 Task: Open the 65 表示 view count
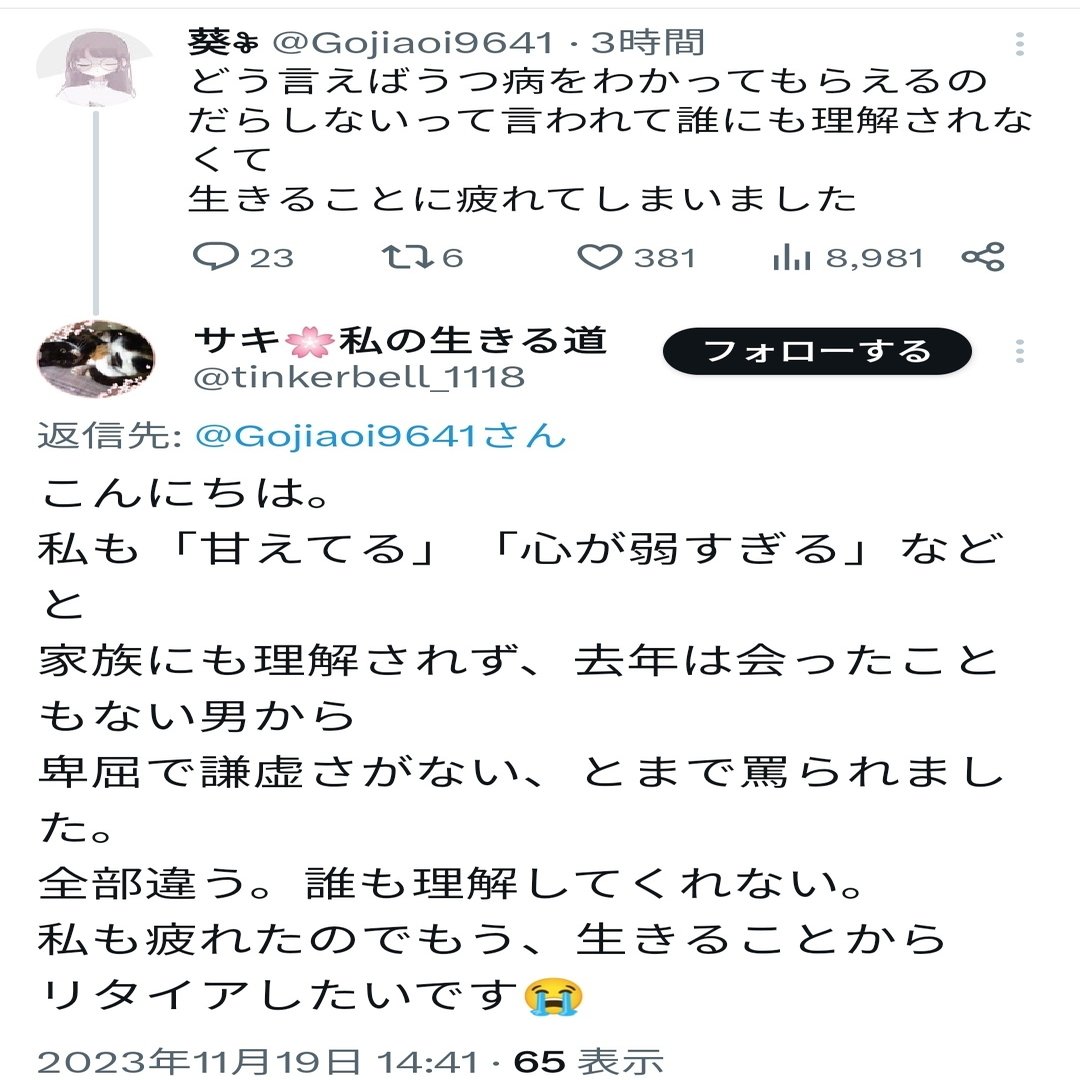click(588, 1061)
